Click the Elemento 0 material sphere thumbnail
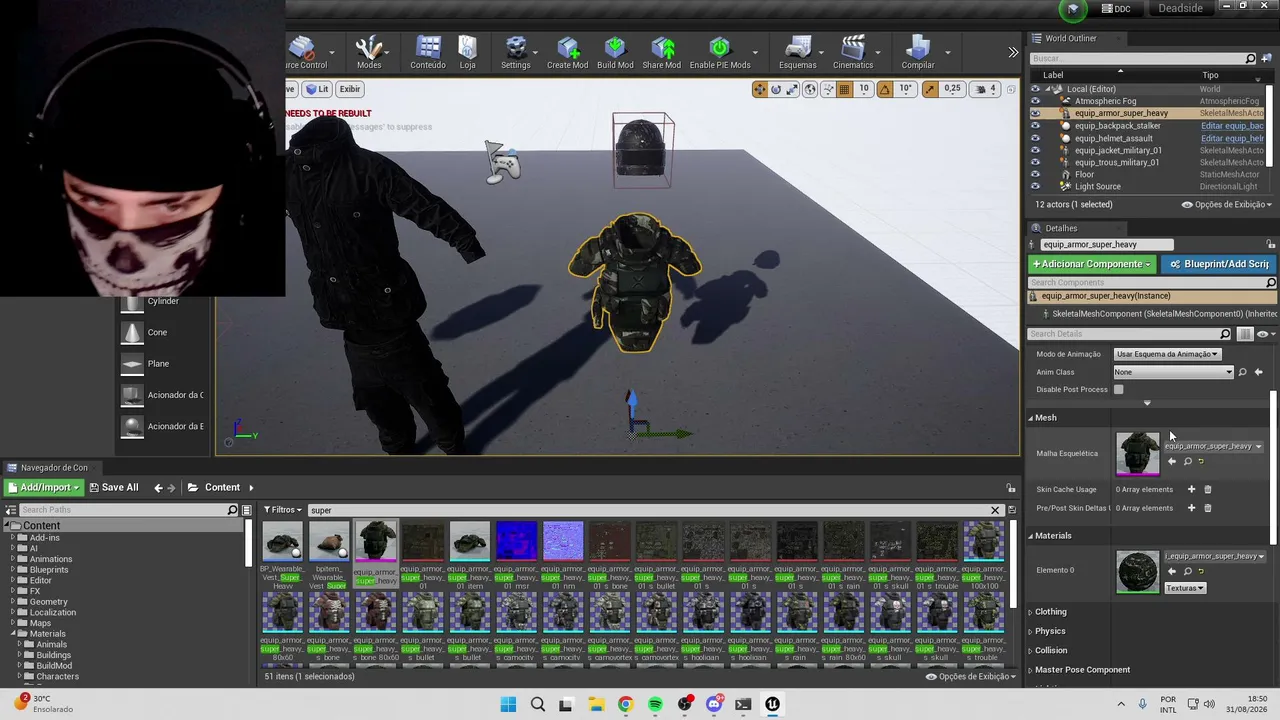Viewport: 1280px width, 720px height. [1138, 572]
